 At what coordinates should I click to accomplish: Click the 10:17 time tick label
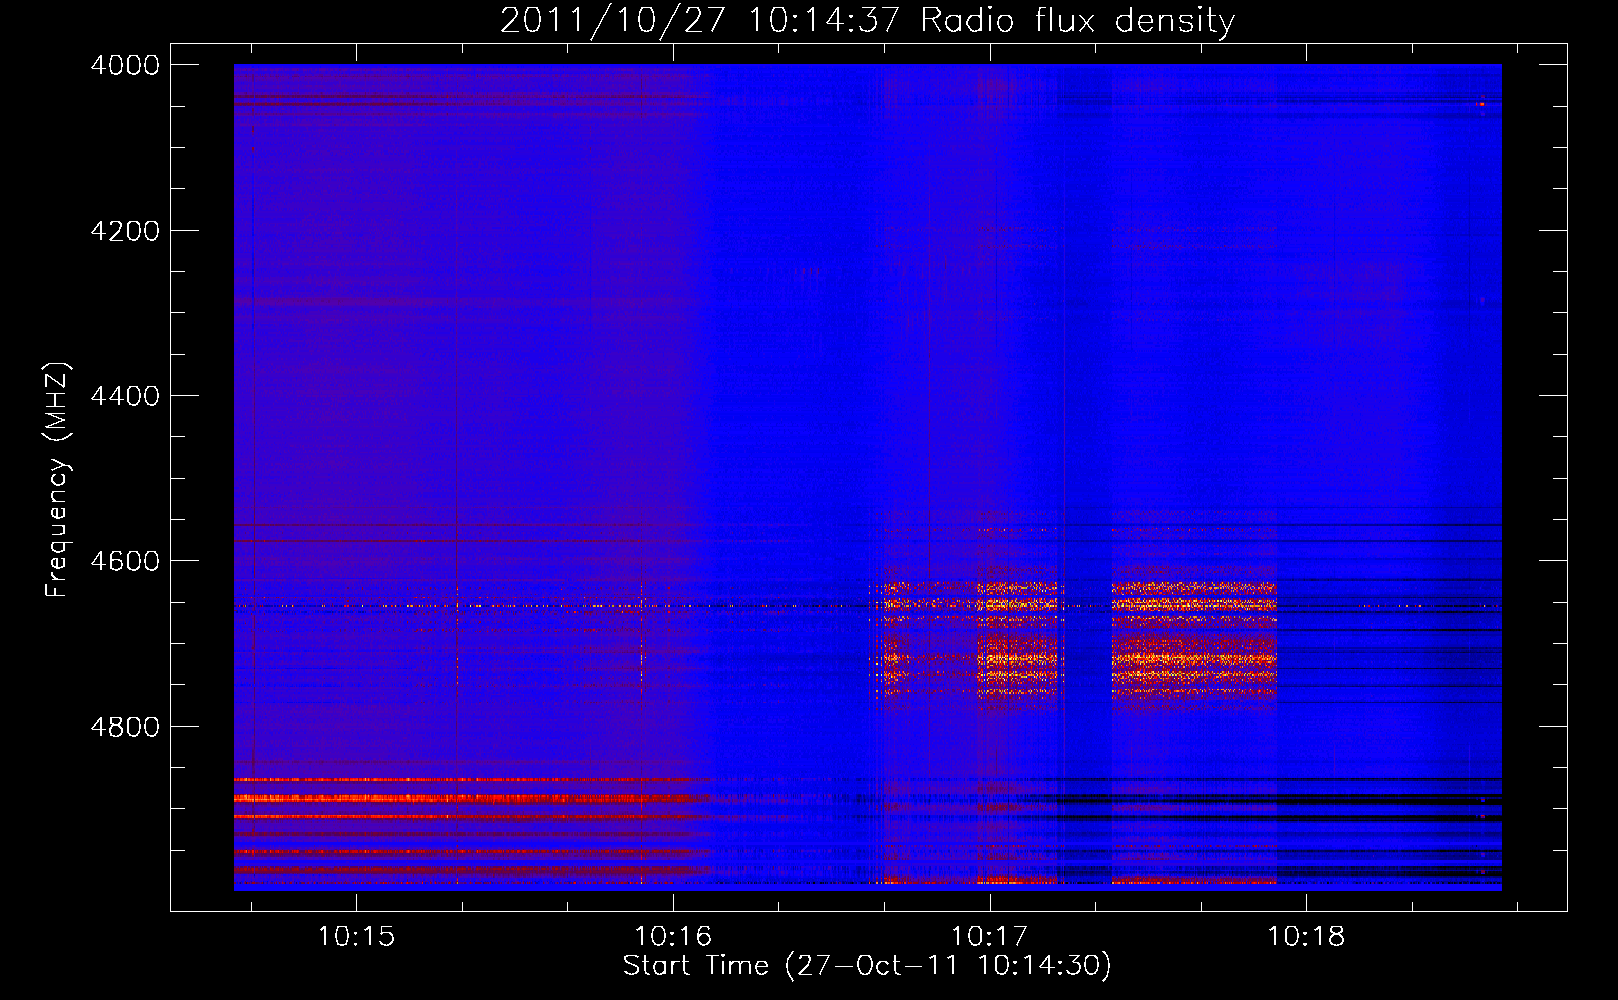(990, 936)
